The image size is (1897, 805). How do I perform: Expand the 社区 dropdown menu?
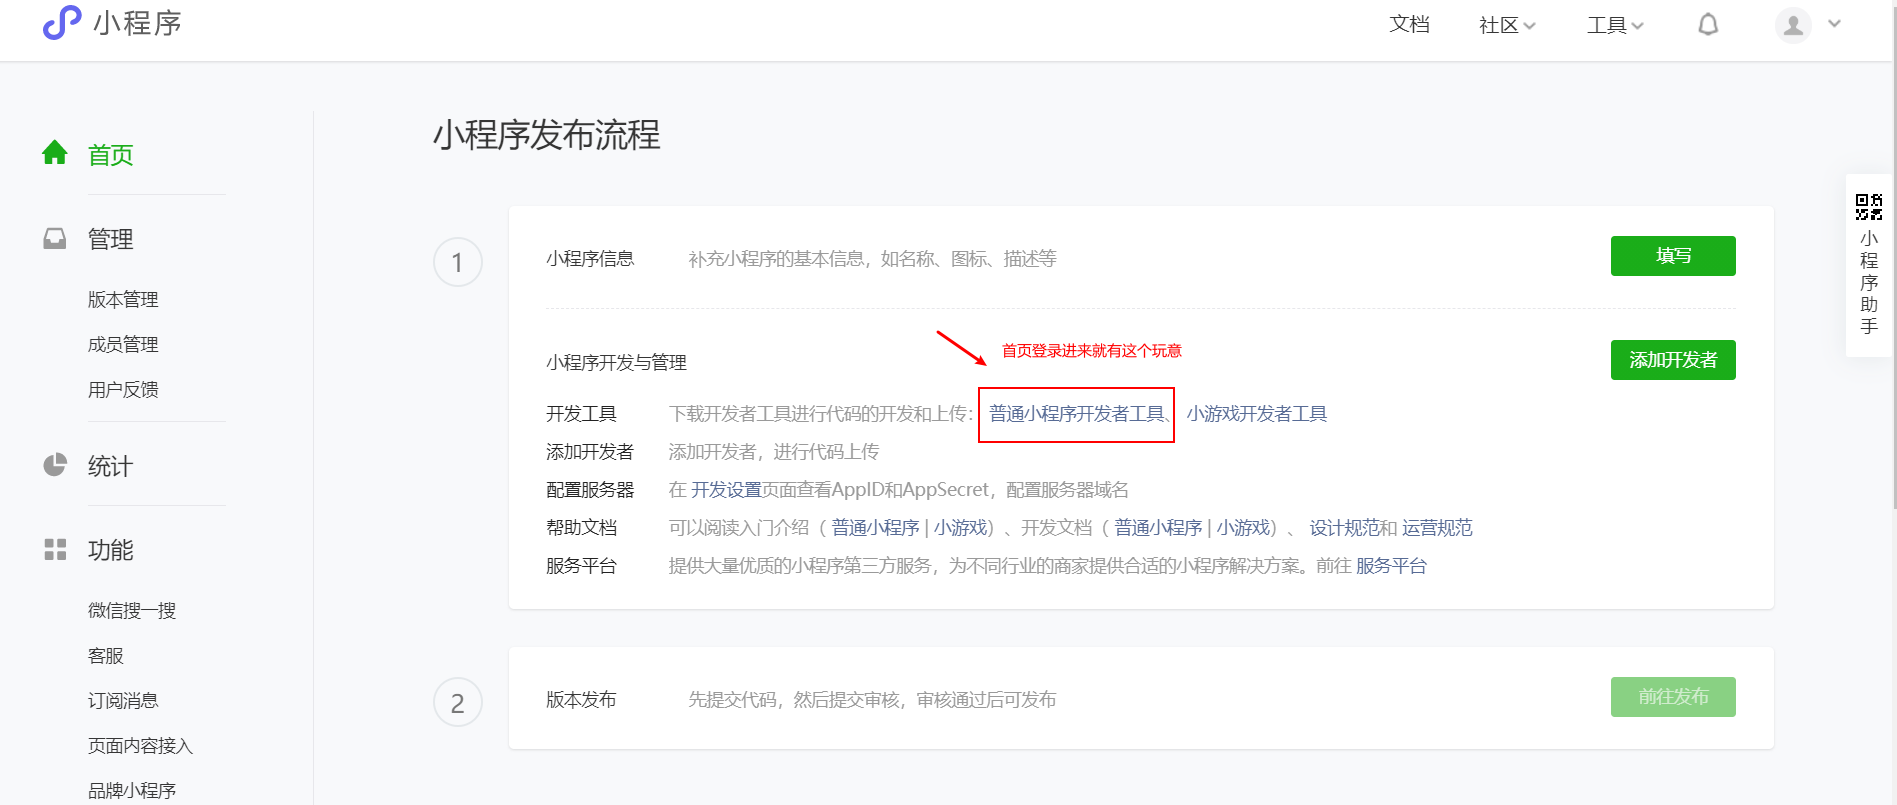pos(1507,25)
